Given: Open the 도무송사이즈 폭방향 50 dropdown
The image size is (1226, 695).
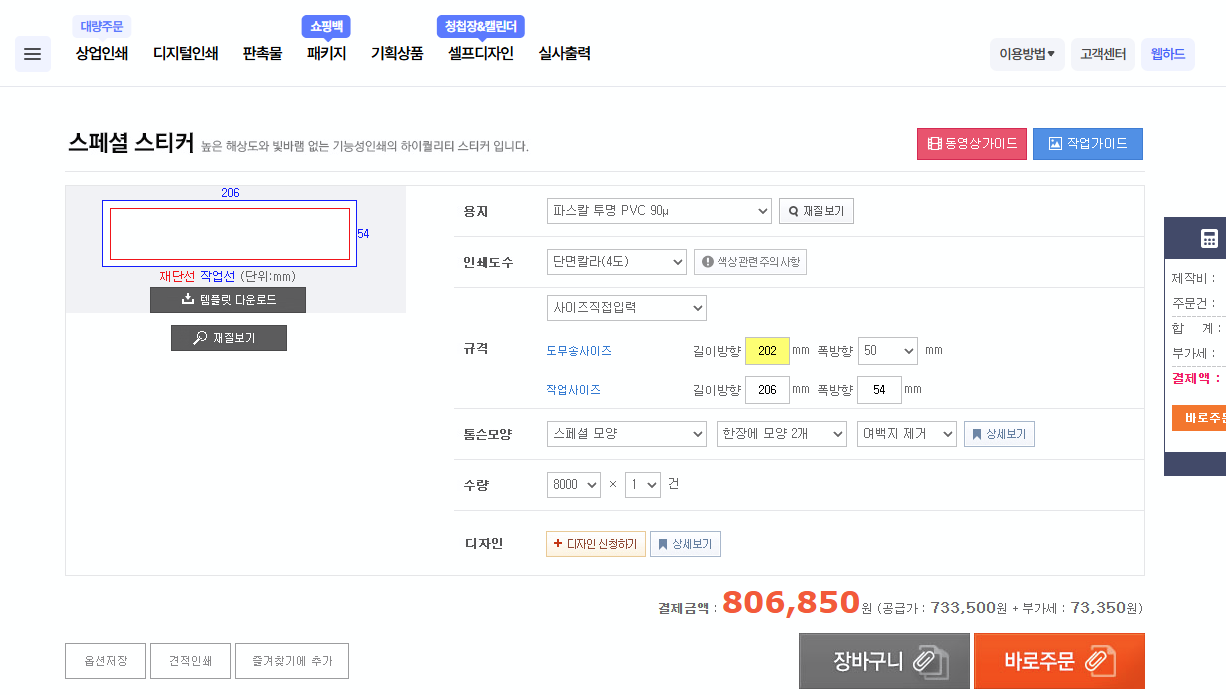Looking at the screenshot, I should click(888, 351).
